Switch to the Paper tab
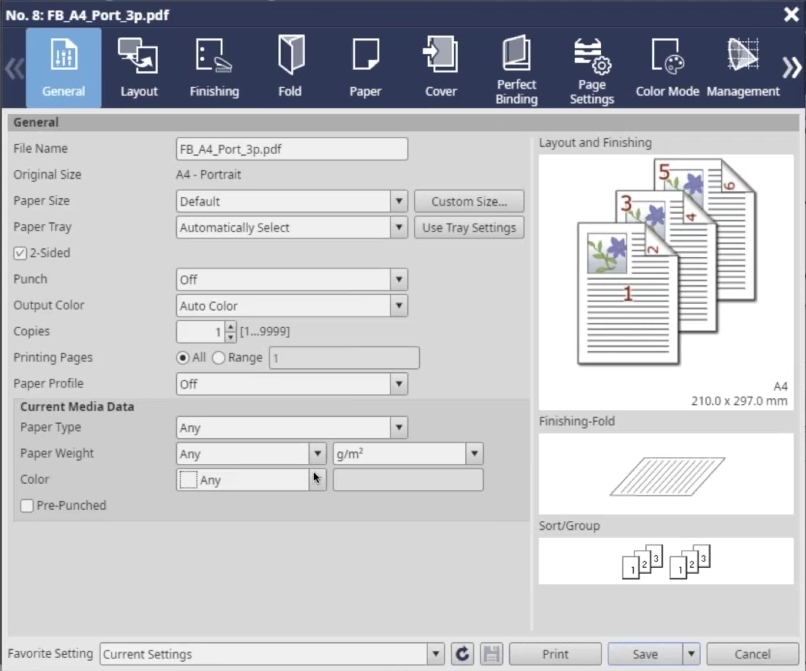This screenshot has height=671, width=806. pyautogui.click(x=365, y=67)
